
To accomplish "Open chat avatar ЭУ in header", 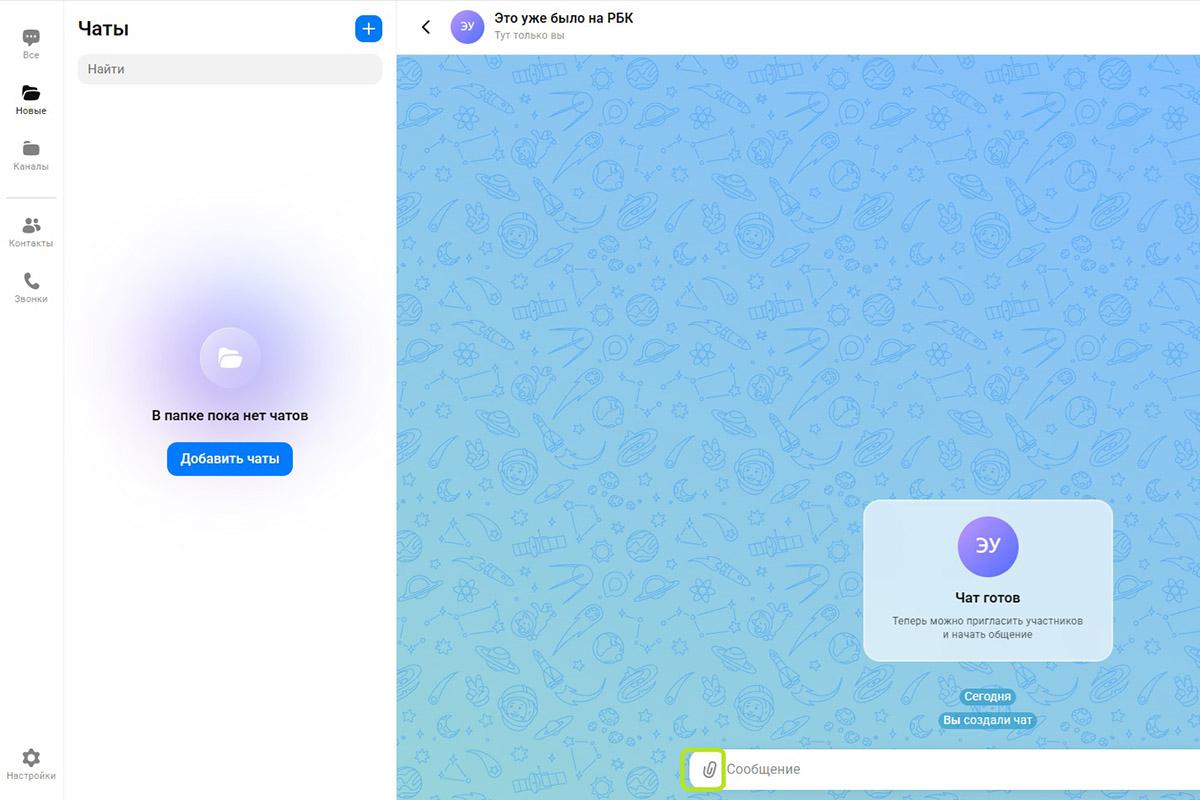I will 467,27.
